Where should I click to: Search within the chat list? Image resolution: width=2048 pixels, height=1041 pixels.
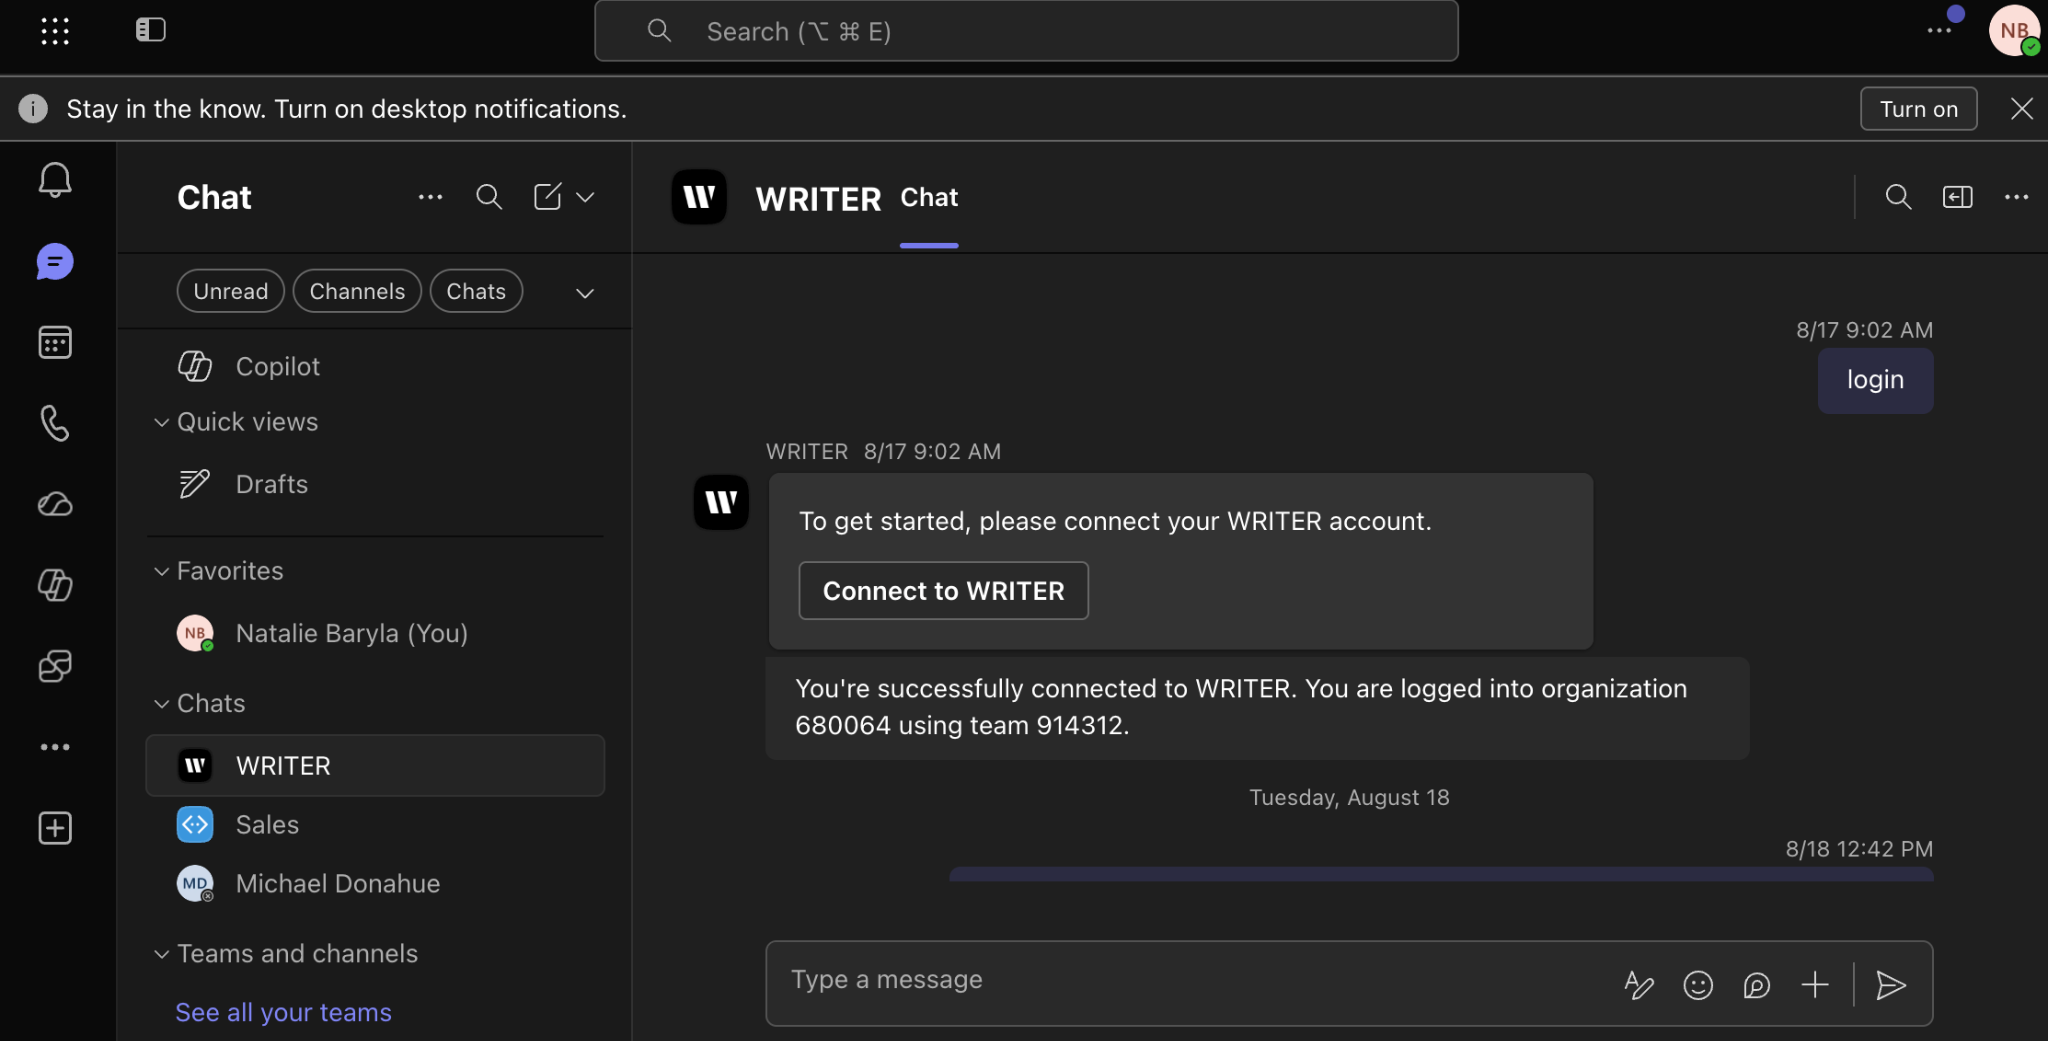click(x=489, y=197)
